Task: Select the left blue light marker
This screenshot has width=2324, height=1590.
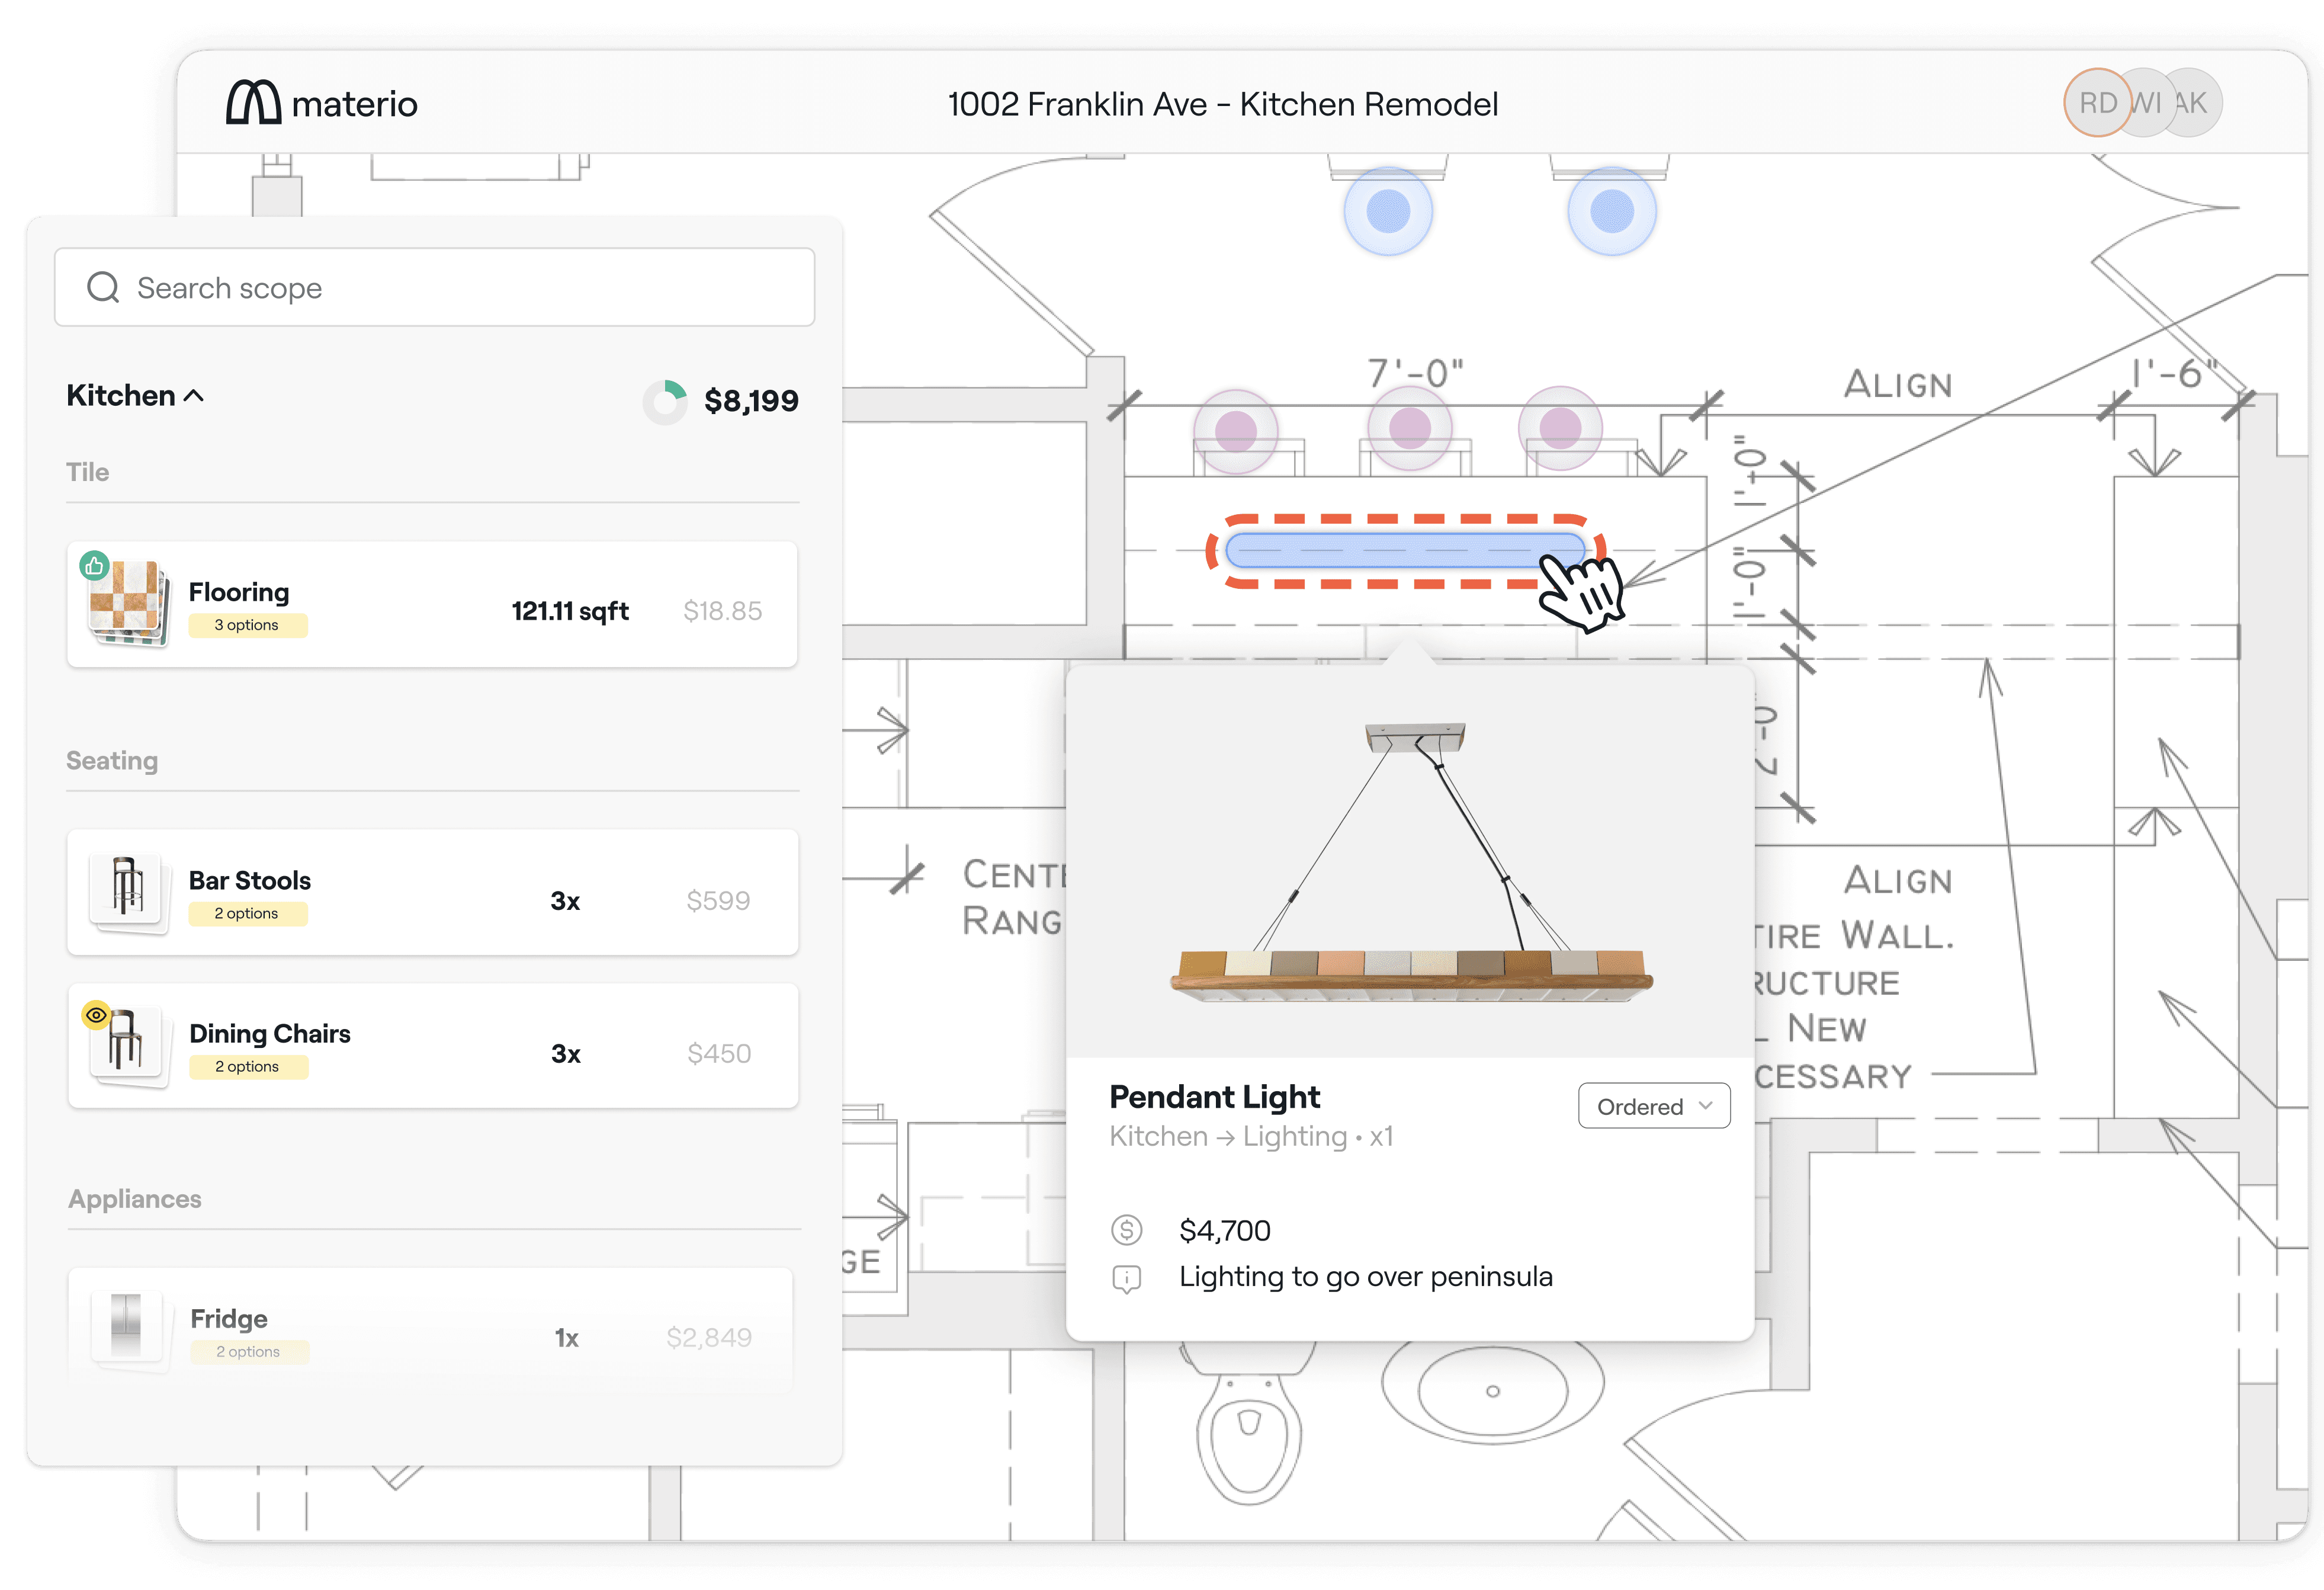Action: pyautogui.click(x=1388, y=212)
